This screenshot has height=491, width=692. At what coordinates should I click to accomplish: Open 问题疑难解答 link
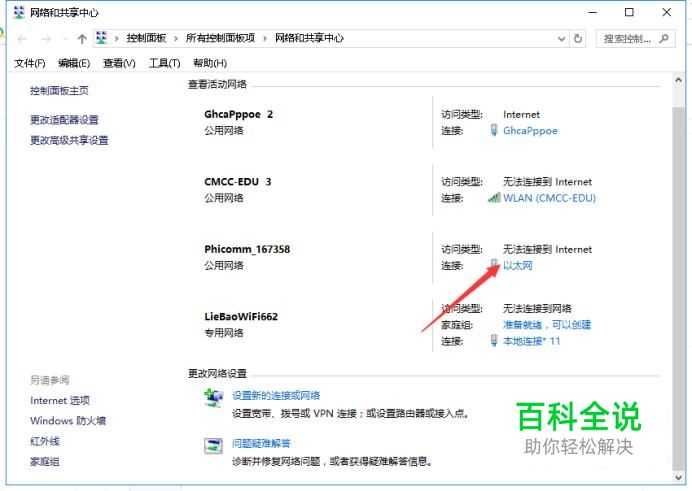[x=262, y=443]
